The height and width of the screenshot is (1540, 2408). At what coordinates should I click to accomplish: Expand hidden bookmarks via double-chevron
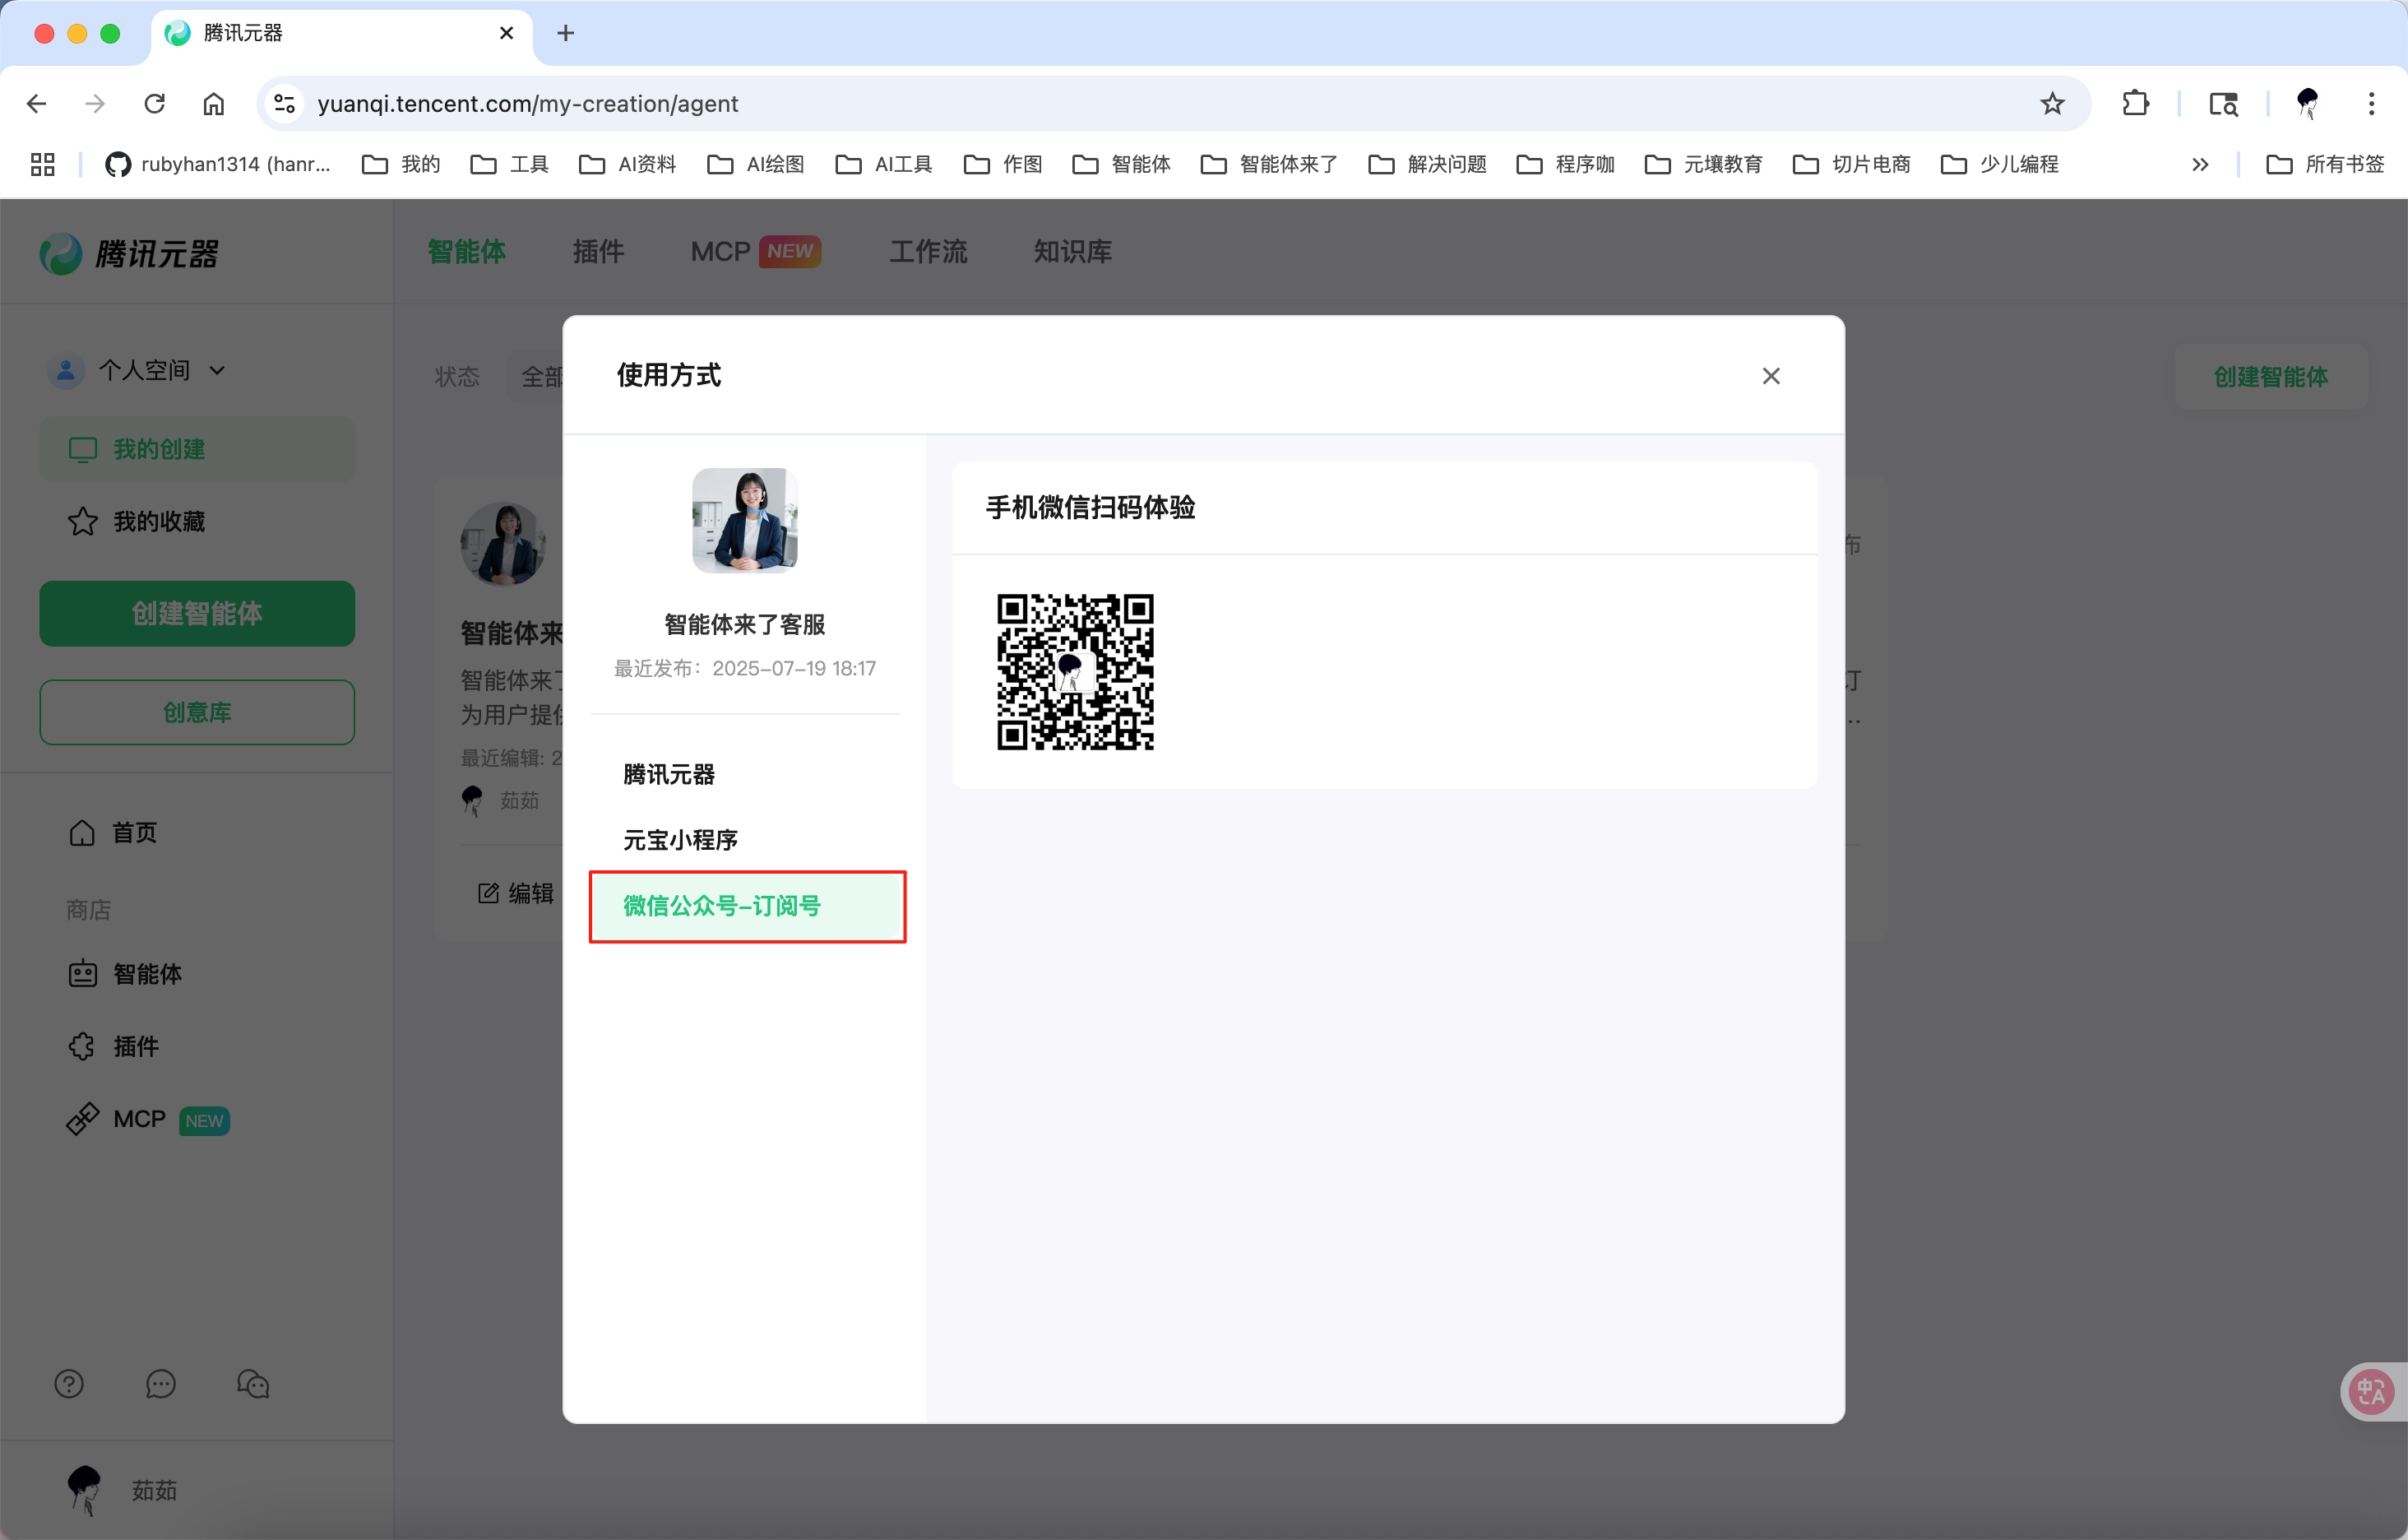[2201, 164]
